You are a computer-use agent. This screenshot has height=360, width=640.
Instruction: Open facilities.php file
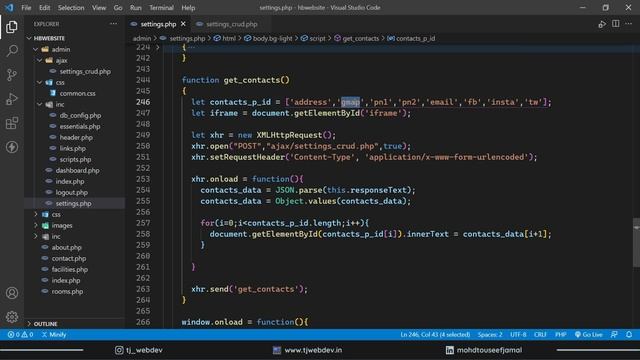69,269
